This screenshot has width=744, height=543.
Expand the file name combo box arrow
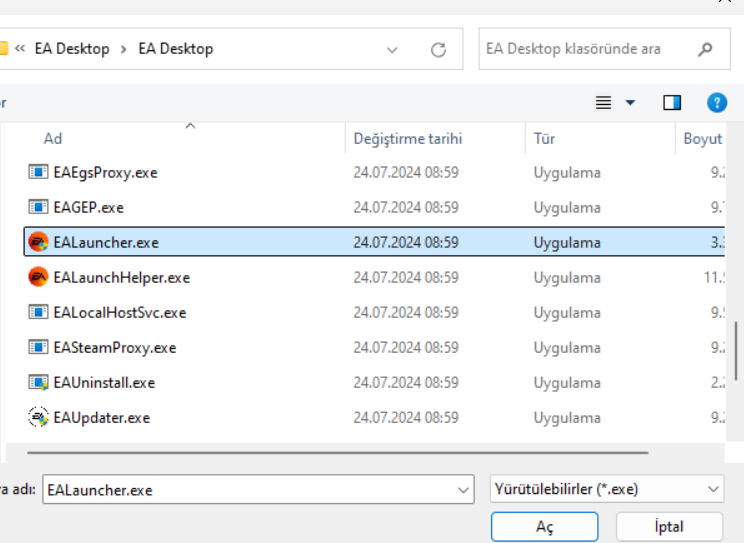click(463, 490)
